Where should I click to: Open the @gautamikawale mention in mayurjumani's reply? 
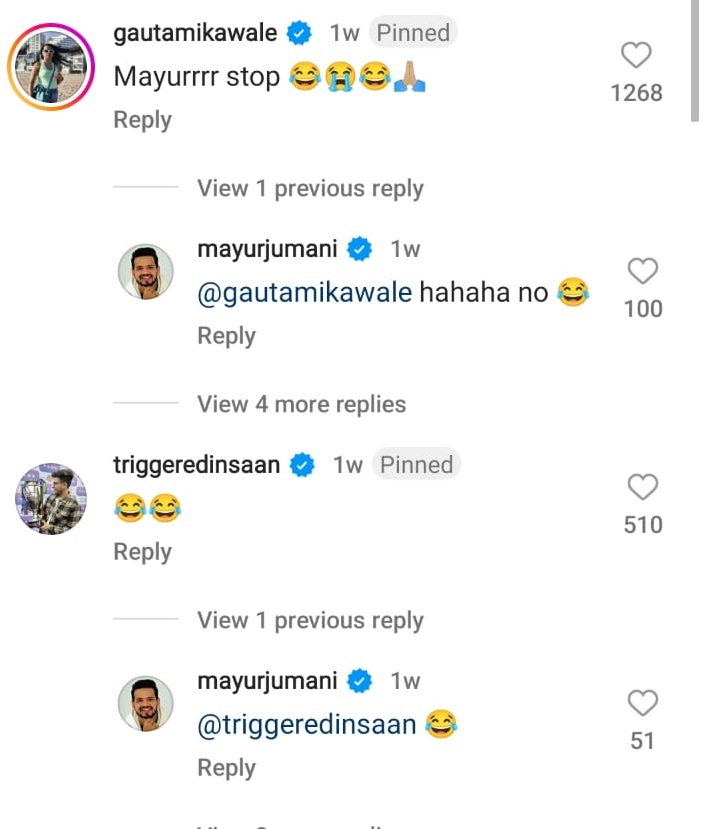[304, 293]
